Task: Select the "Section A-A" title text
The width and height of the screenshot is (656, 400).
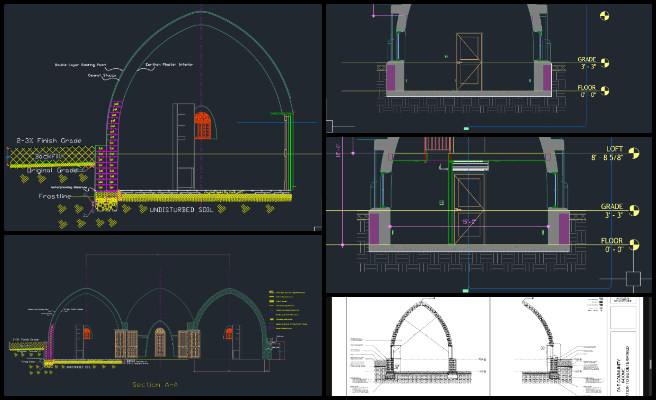Action: pyautogui.click(x=155, y=385)
